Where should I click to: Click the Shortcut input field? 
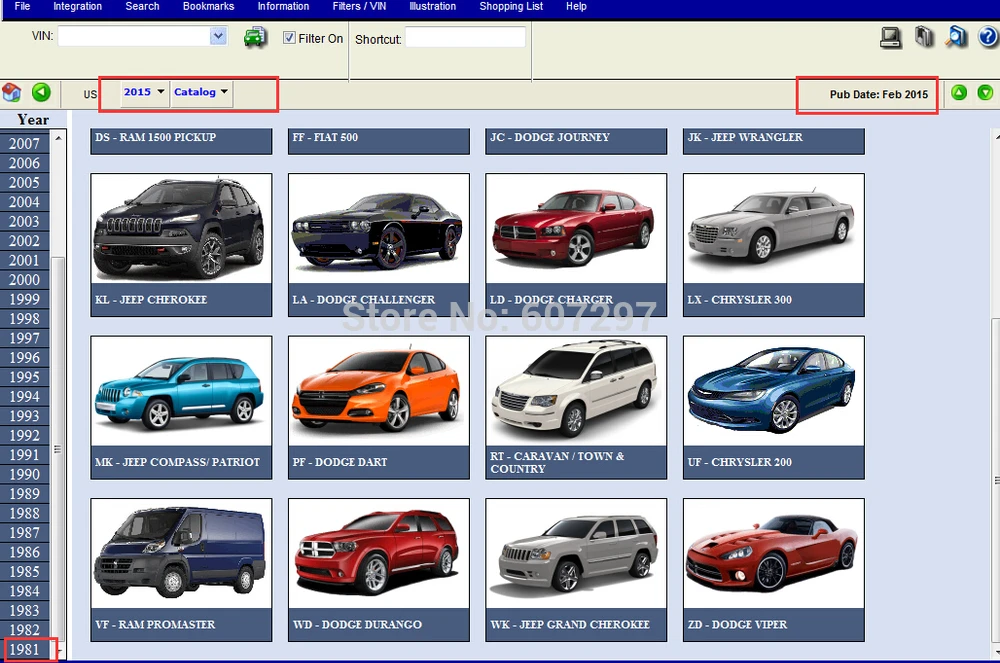coord(465,38)
